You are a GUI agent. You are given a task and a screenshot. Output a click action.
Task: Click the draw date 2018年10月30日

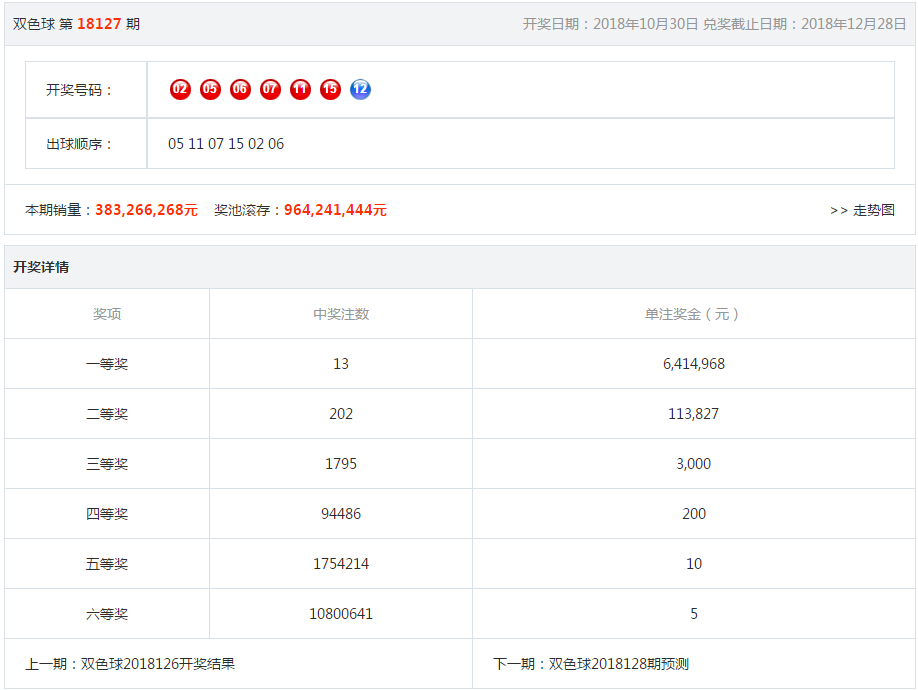(x=646, y=24)
